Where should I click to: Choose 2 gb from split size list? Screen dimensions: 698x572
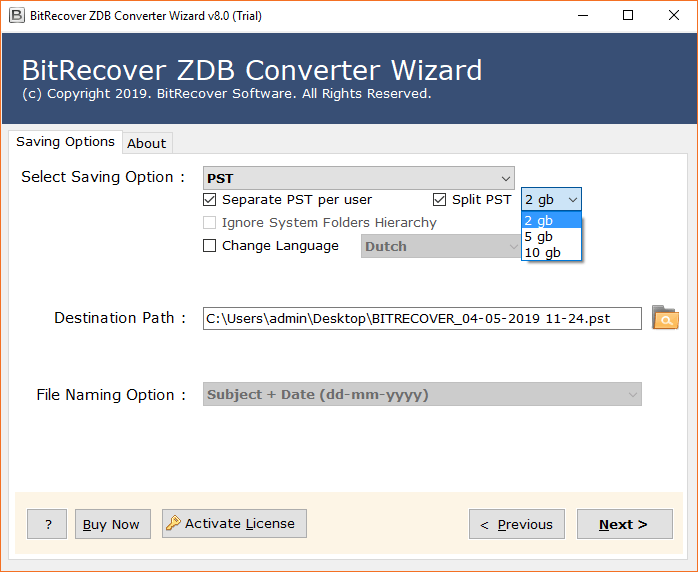pos(551,220)
